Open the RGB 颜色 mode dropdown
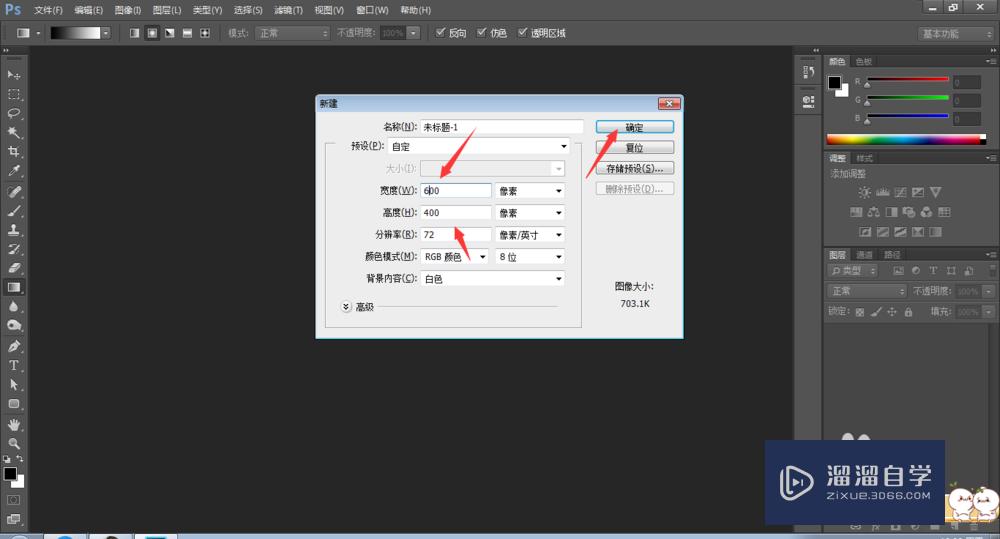Image resolution: width=1000 pixels, height=539 pixels. click(x=455, y=256)
